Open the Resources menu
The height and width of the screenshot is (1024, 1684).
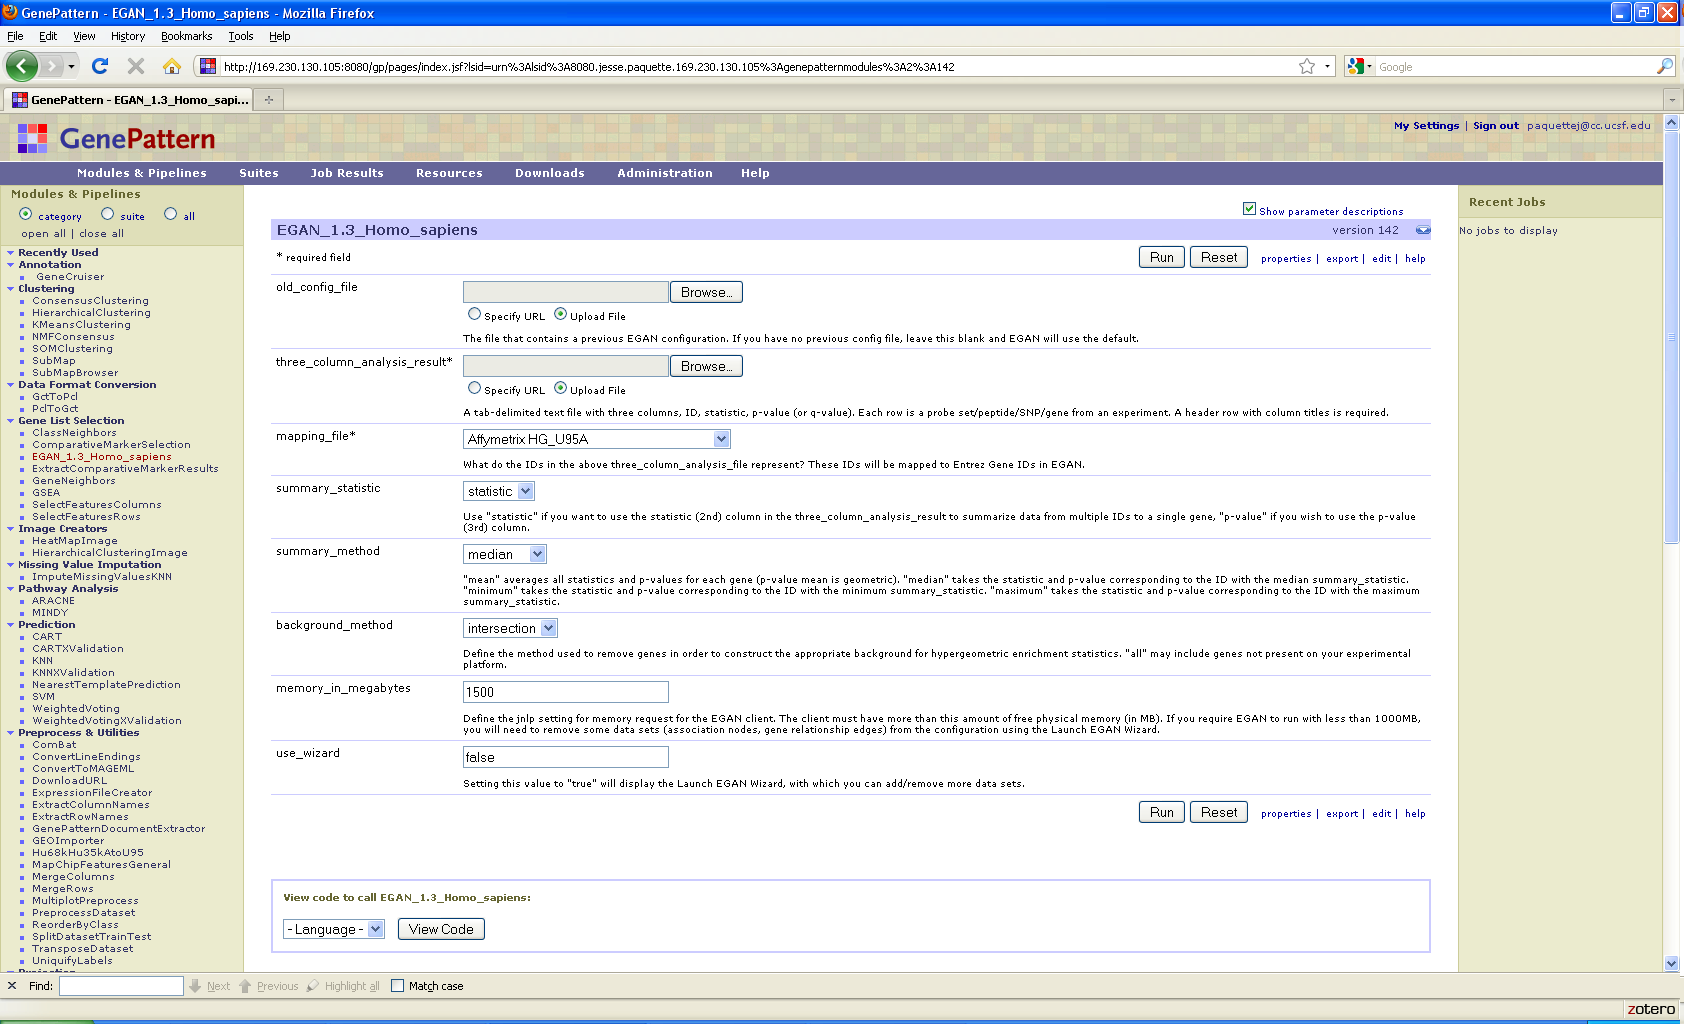click(449, 173)
